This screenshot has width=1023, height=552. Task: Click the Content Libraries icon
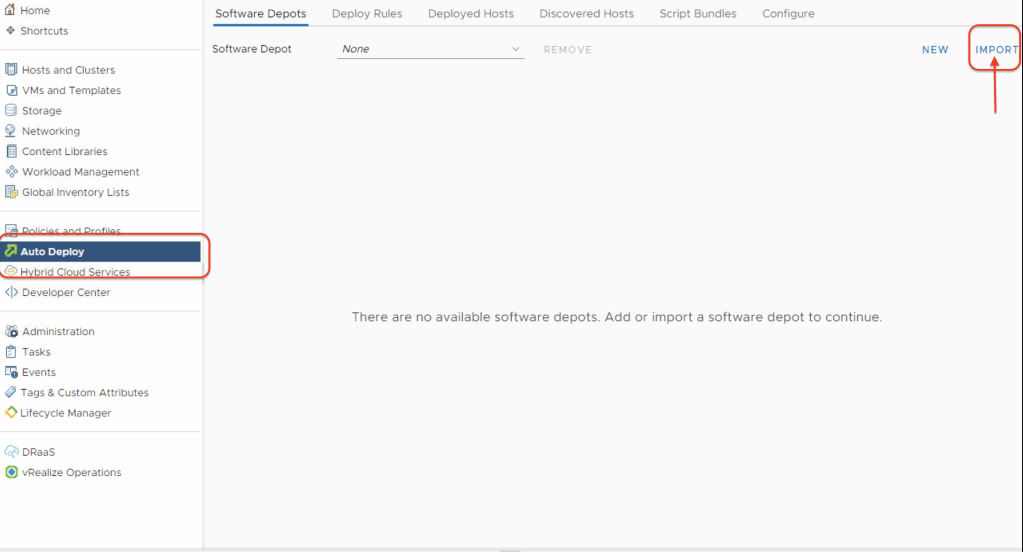pos(11,151)
